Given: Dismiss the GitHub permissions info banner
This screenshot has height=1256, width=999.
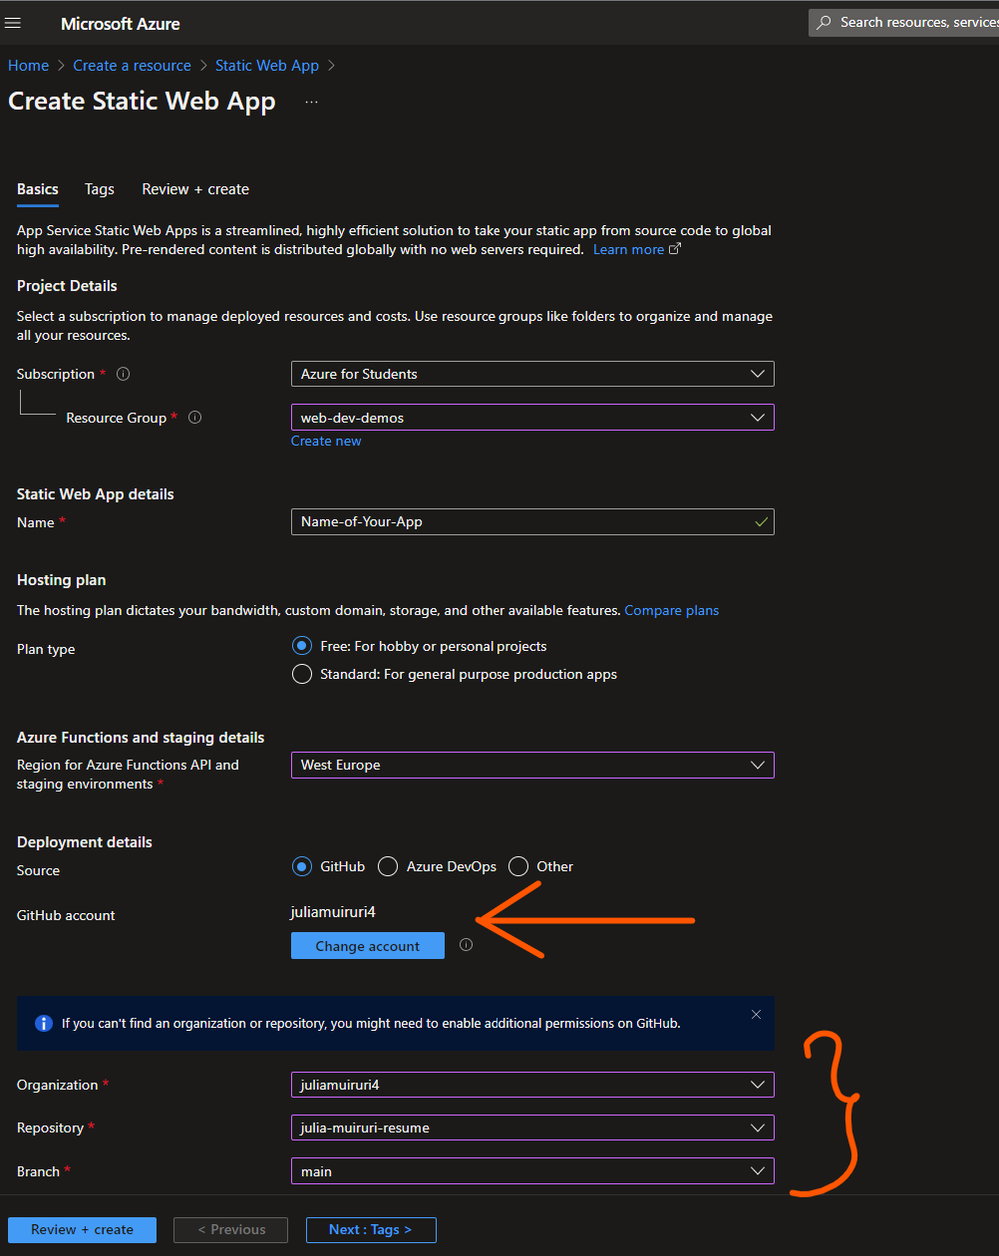Looking at the screenshot, I should point(756,1014).
